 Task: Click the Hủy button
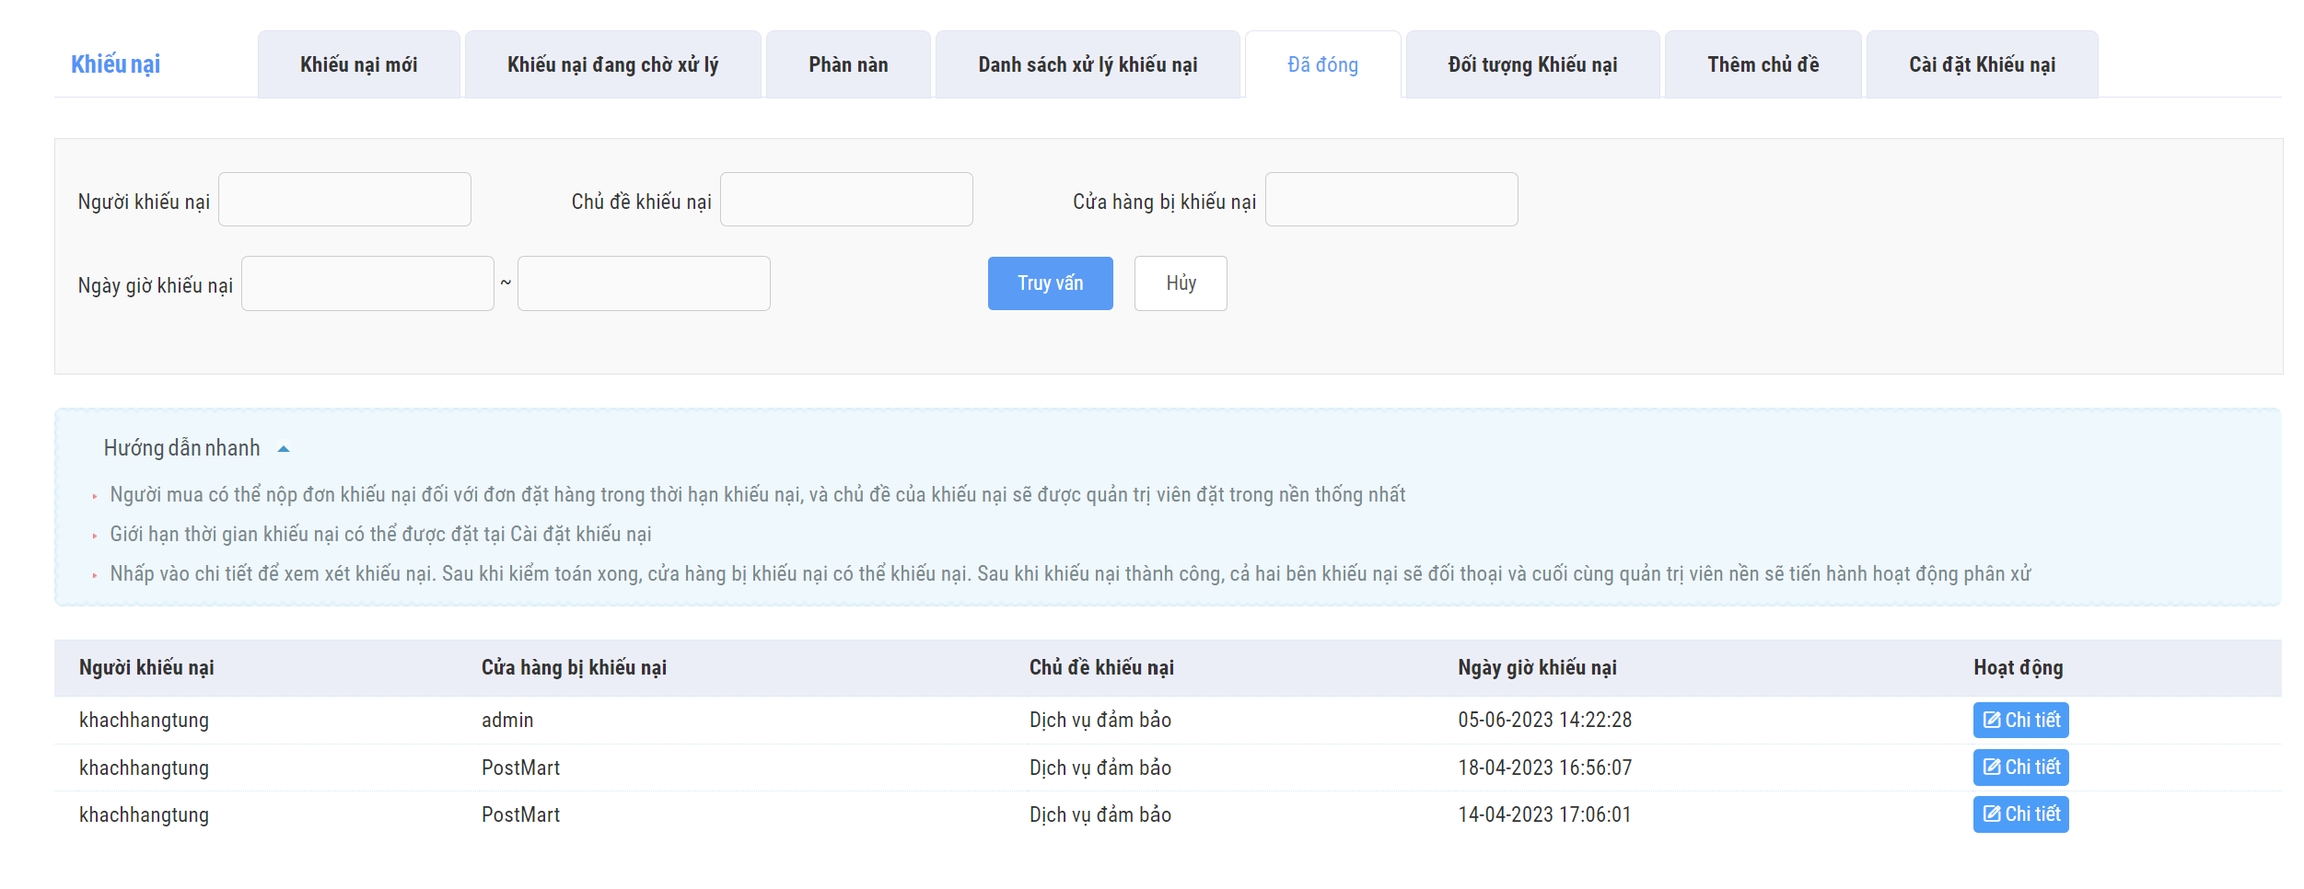(x=1180, y=283)
